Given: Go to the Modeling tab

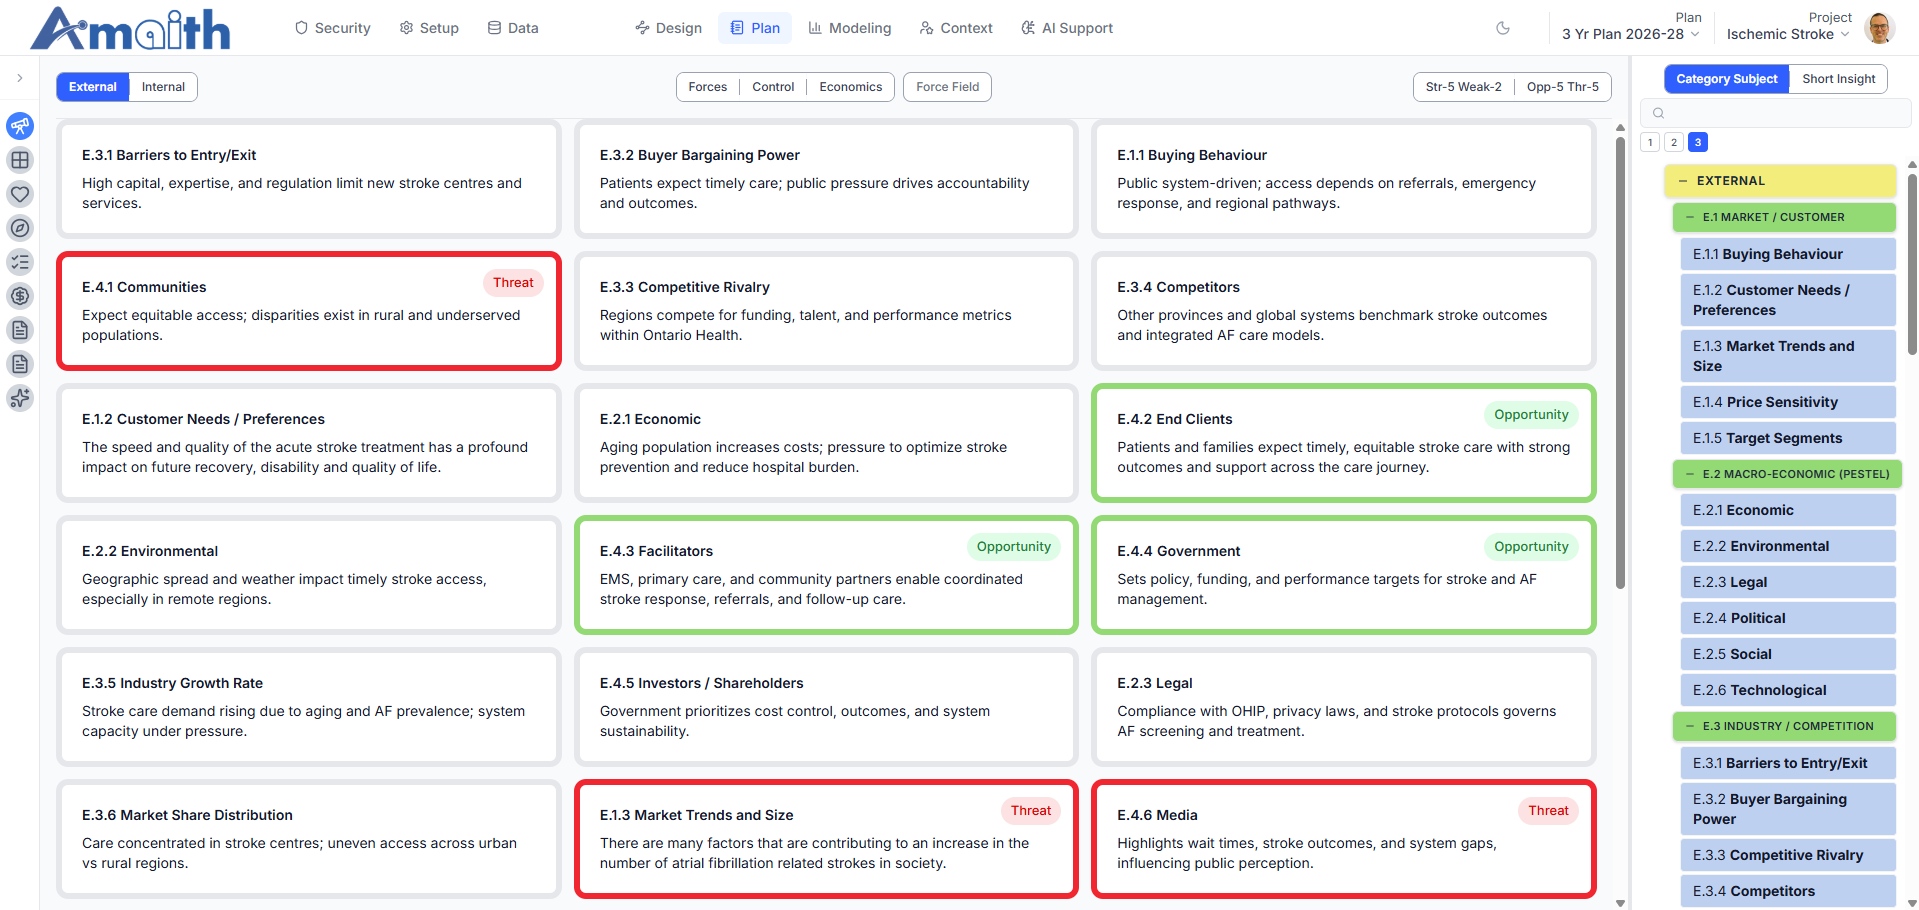Looking at the screenshot, I should [x=849, y=28].
